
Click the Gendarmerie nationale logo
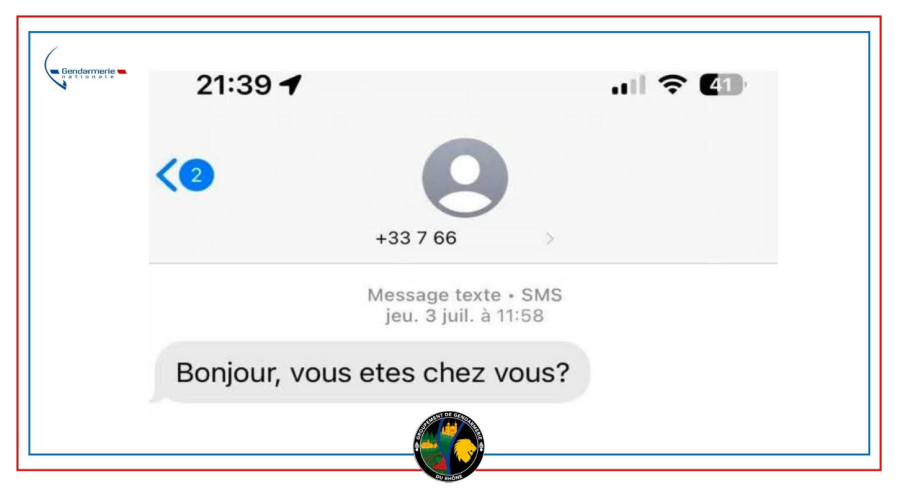(x=85, y=69)
